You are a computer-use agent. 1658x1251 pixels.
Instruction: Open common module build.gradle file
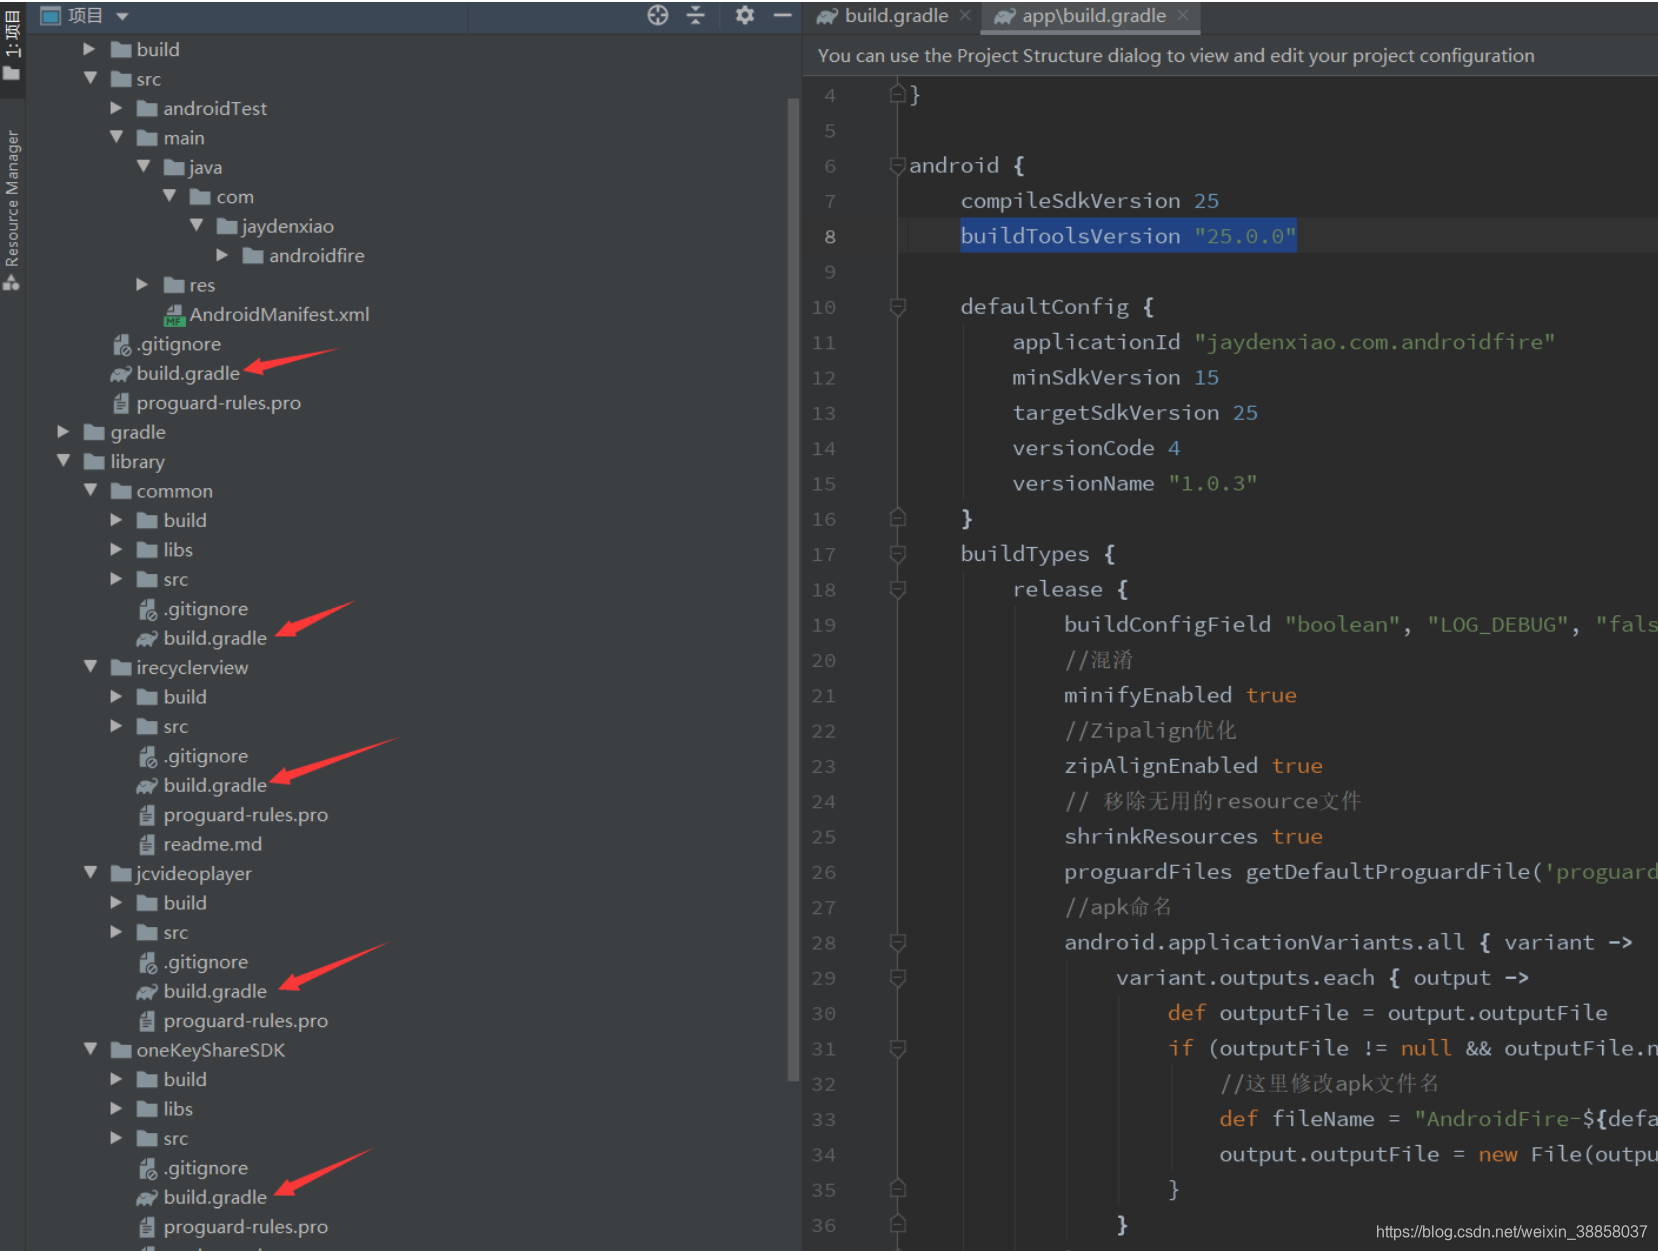pyautogui.click(x=202, y=638)
